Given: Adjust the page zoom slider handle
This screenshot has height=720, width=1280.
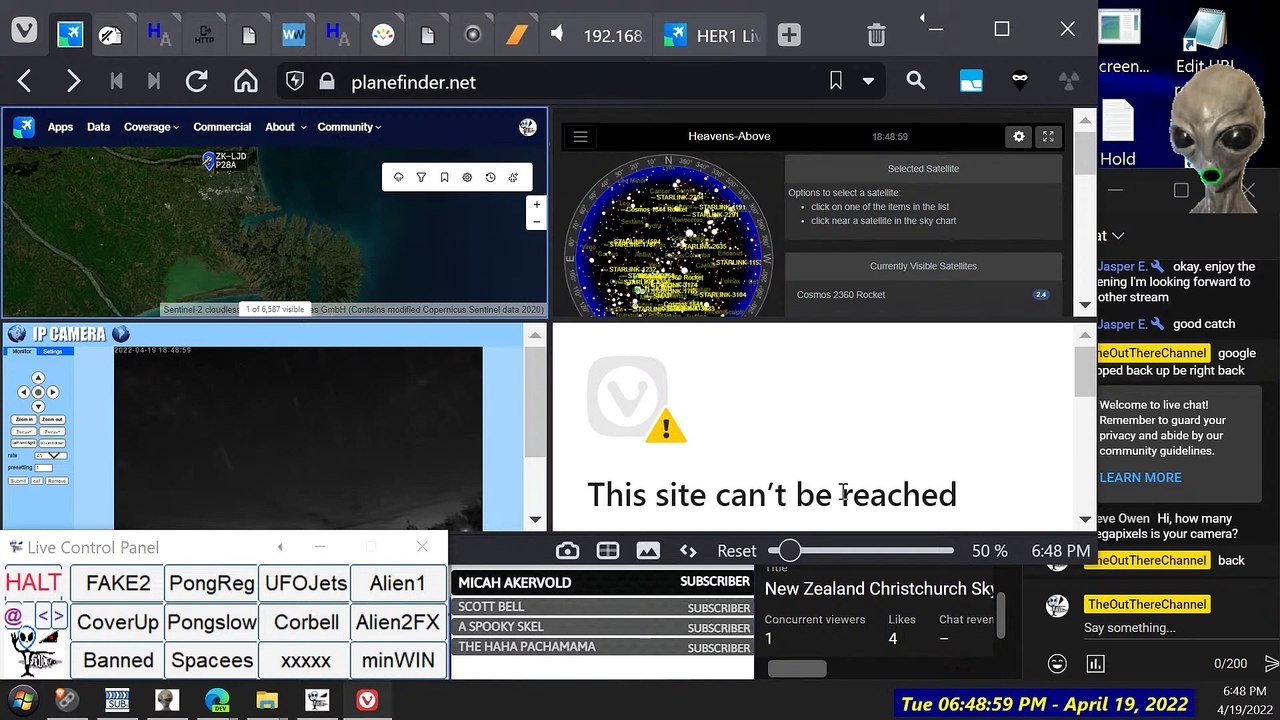Looking at the screenshot, I should click(789, 551).
